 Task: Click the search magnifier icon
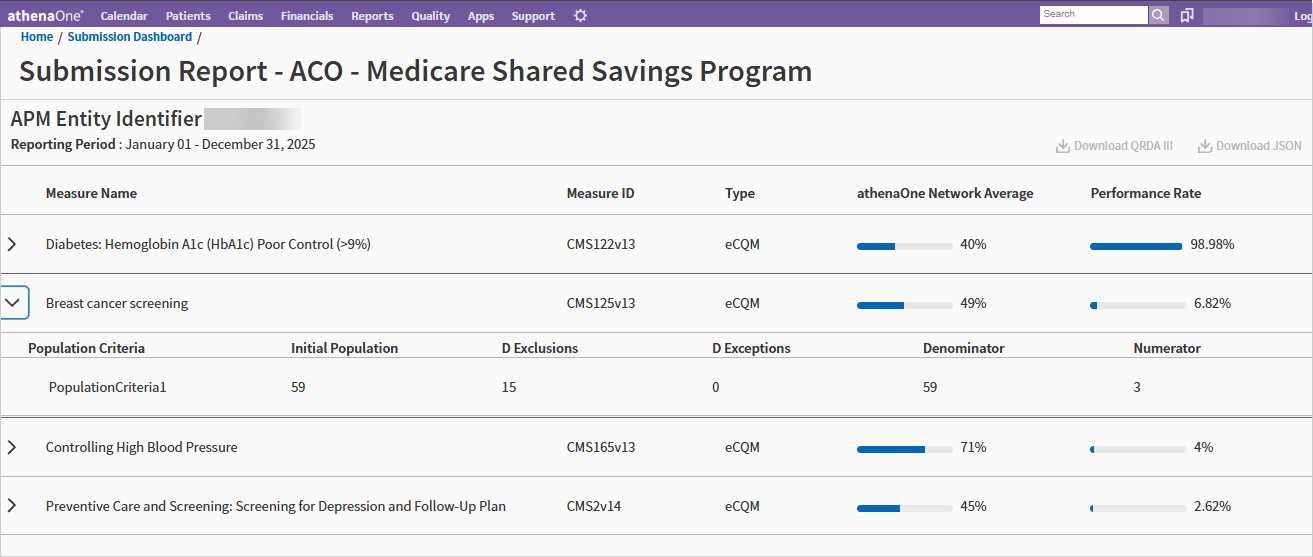[1158, 15]
